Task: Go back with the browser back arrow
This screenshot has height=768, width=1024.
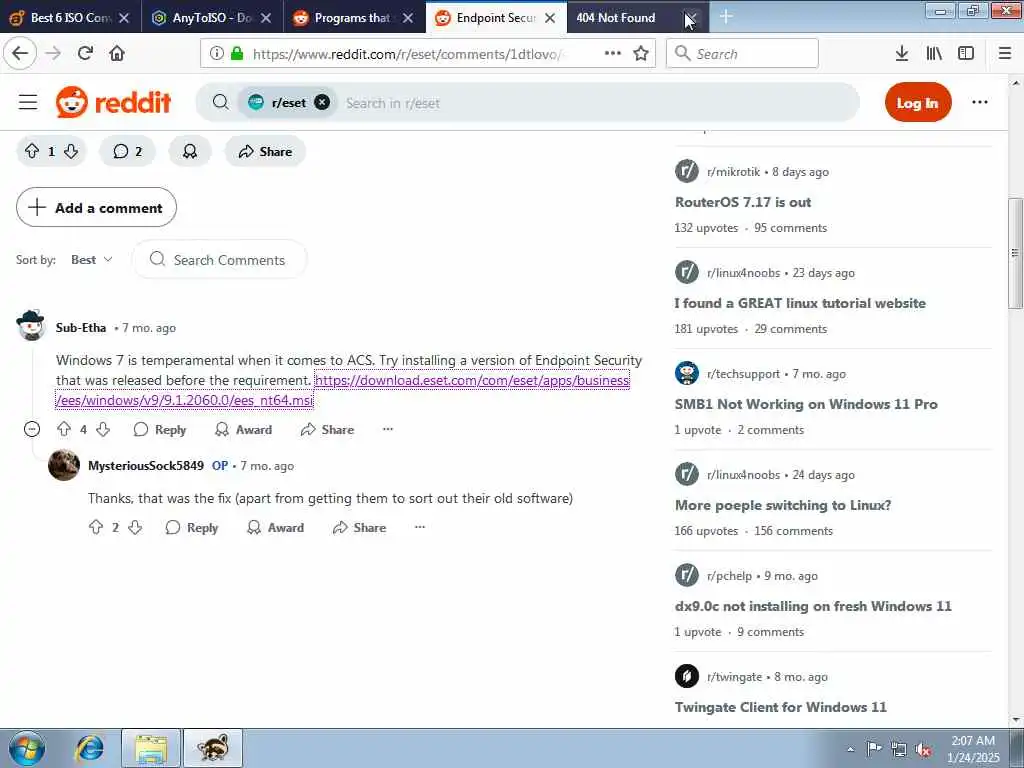Action: (20, 53)
